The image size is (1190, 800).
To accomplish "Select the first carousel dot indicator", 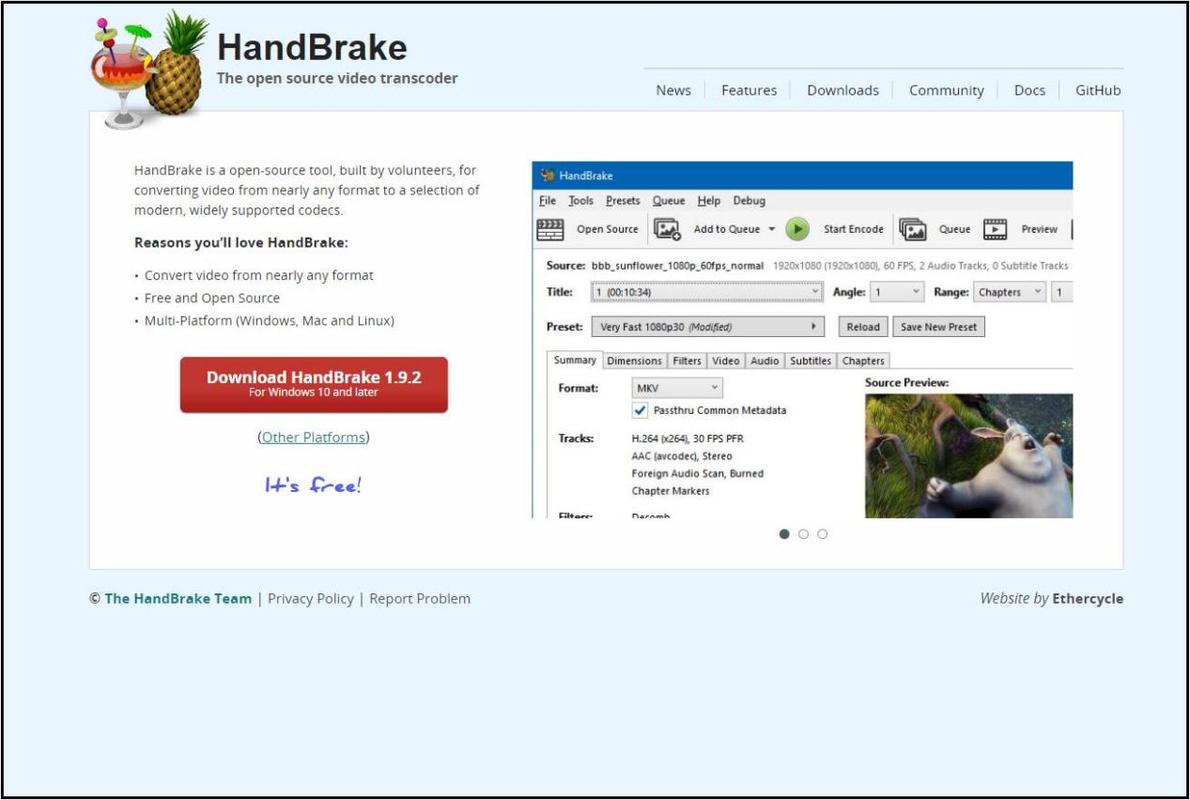I will pos(784,534).
